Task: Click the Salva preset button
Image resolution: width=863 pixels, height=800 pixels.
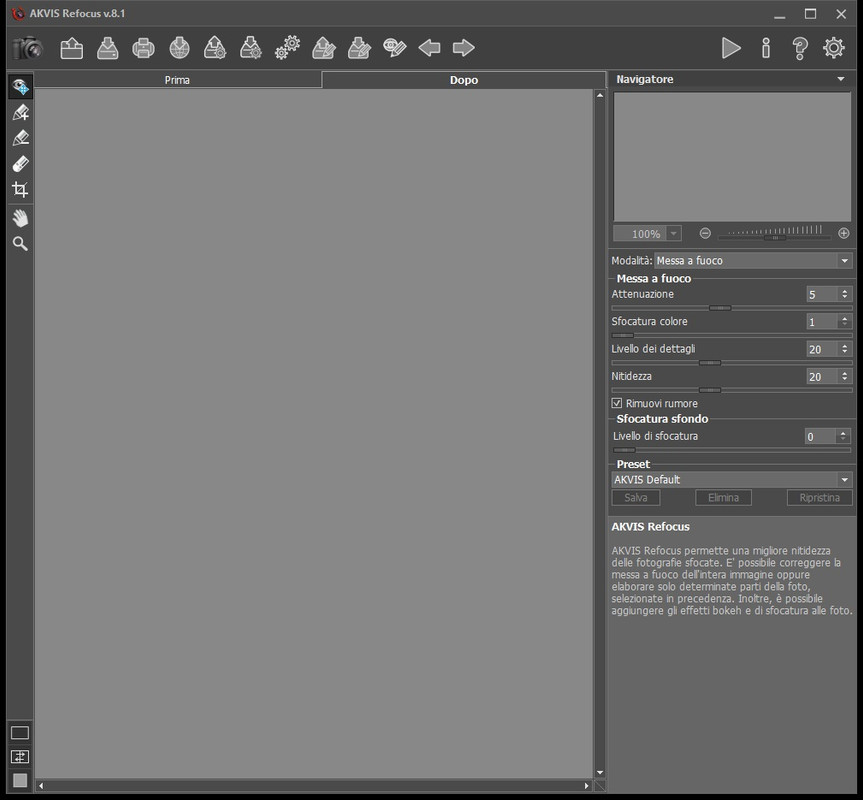Action: pyautogui.click(x=636, y=497)
